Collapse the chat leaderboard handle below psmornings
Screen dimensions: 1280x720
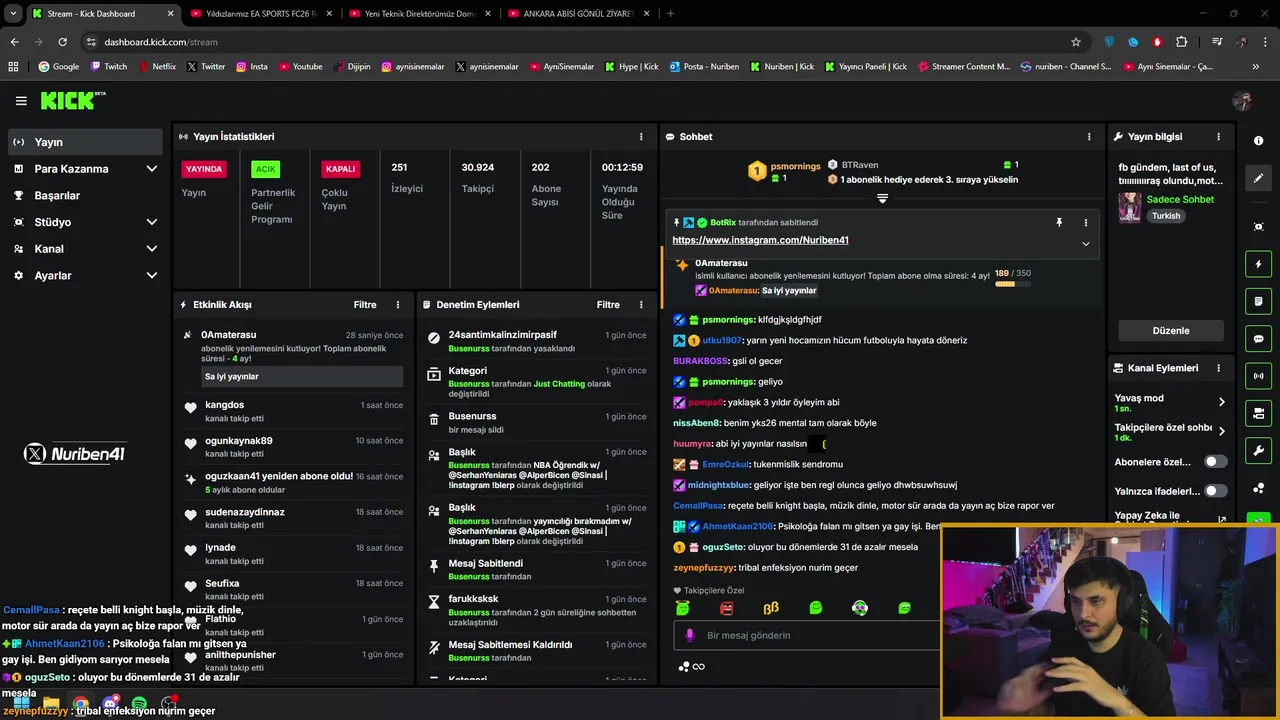click(882, 199)
